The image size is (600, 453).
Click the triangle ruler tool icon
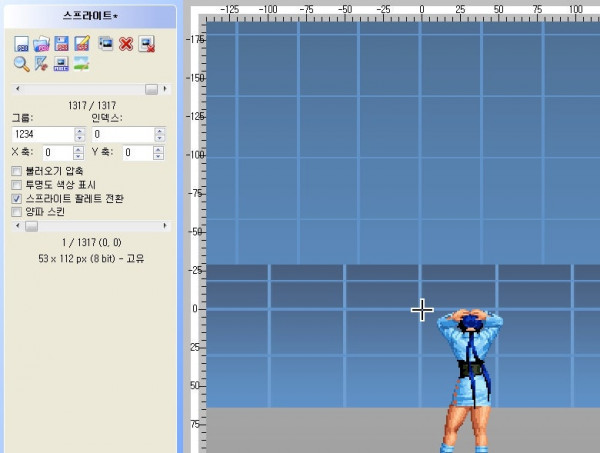tap(41, 64)
